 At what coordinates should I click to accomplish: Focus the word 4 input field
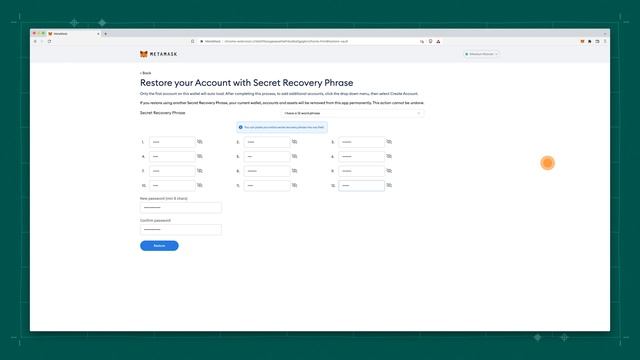(172, 156)
